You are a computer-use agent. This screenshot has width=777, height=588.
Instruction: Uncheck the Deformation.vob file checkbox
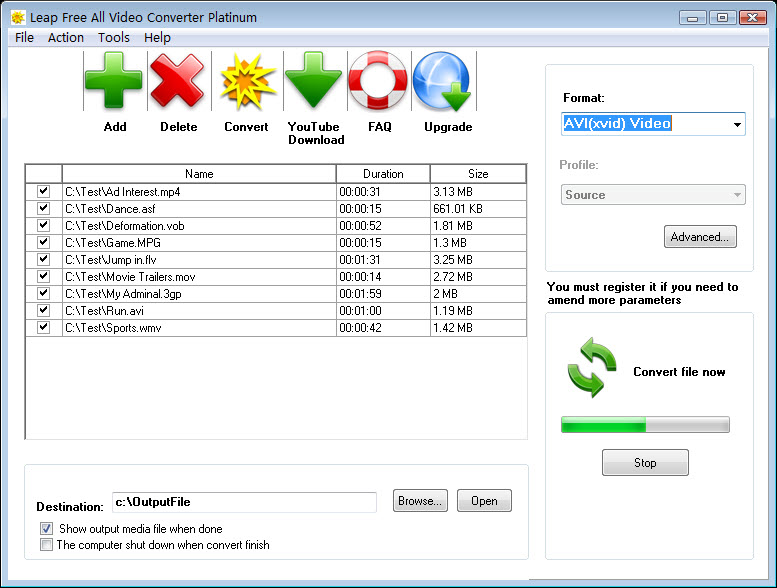pyautogui.click(x=44, y=225)
